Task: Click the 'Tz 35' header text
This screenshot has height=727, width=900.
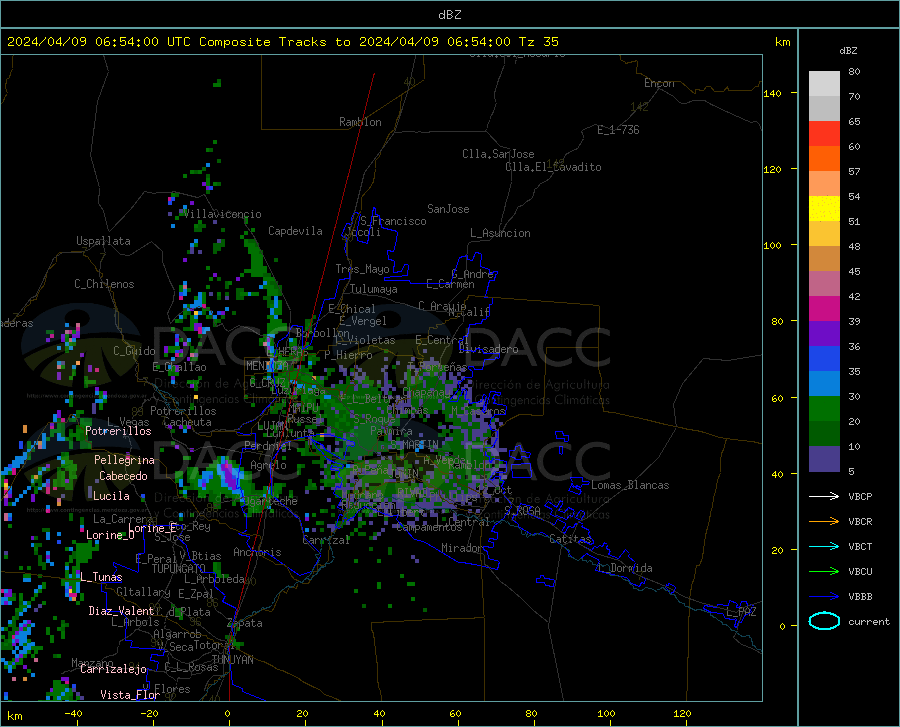Action: pos(538,42)
